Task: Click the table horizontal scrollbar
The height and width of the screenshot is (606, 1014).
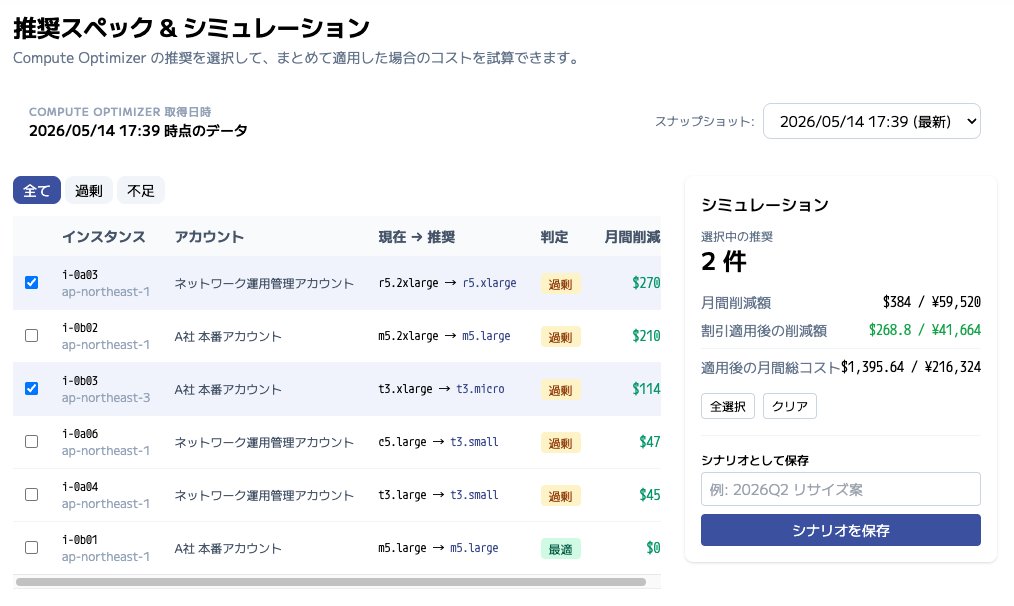Action: [330, 582]
